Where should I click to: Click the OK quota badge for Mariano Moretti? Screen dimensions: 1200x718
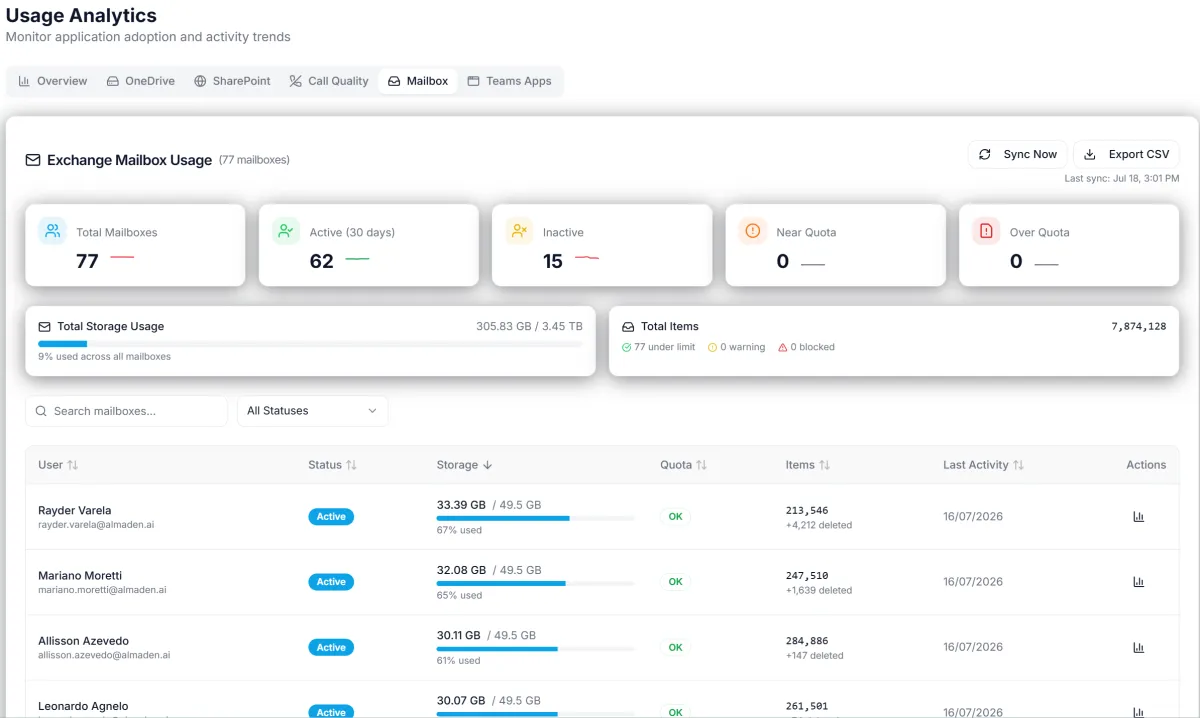(x=675, y=582)
